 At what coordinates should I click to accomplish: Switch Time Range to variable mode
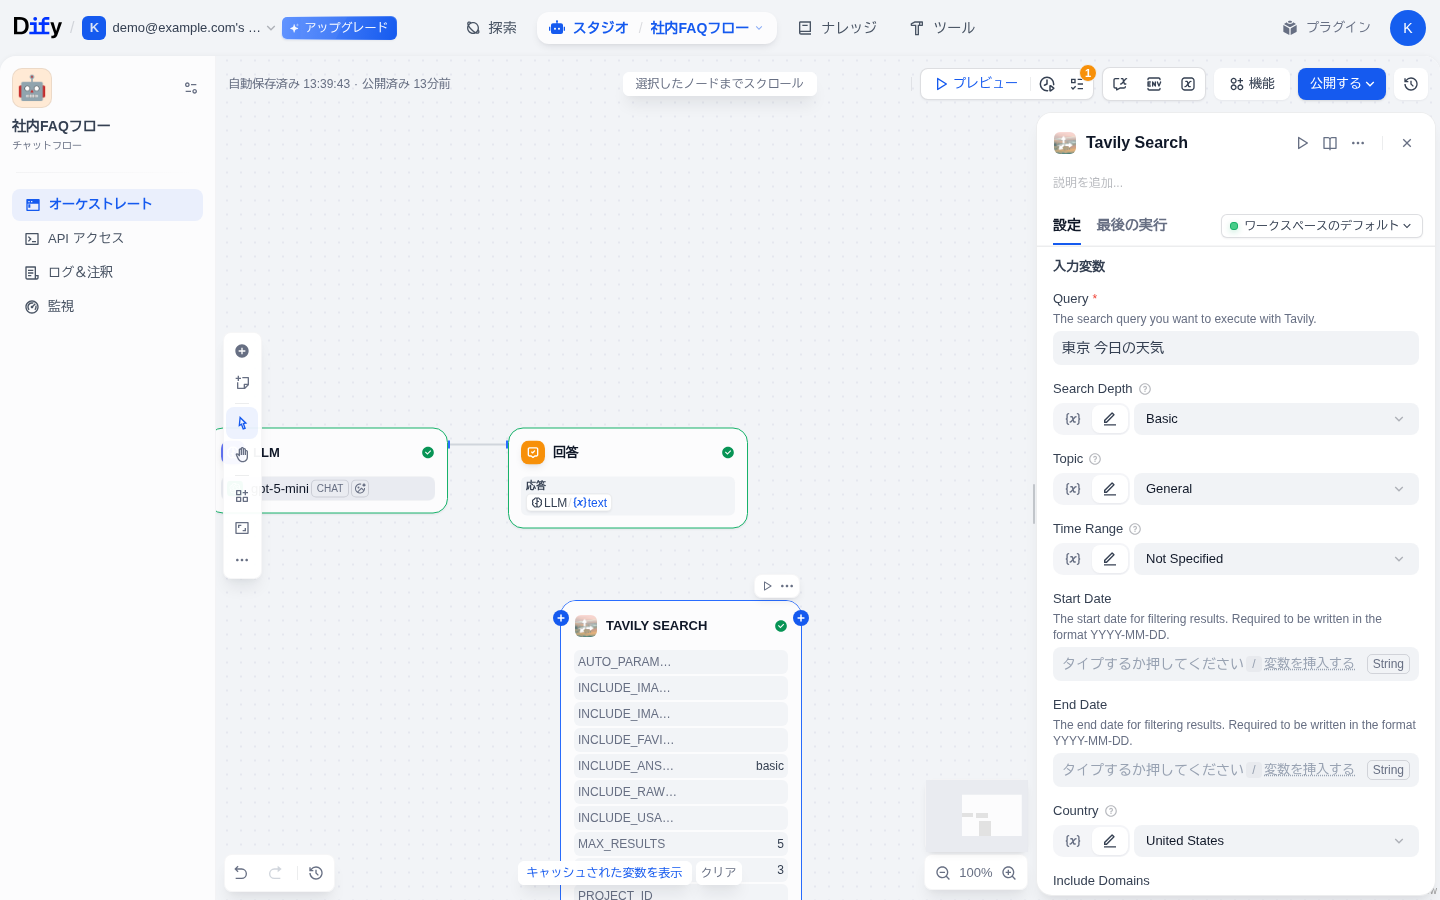tap(1073, 559)
